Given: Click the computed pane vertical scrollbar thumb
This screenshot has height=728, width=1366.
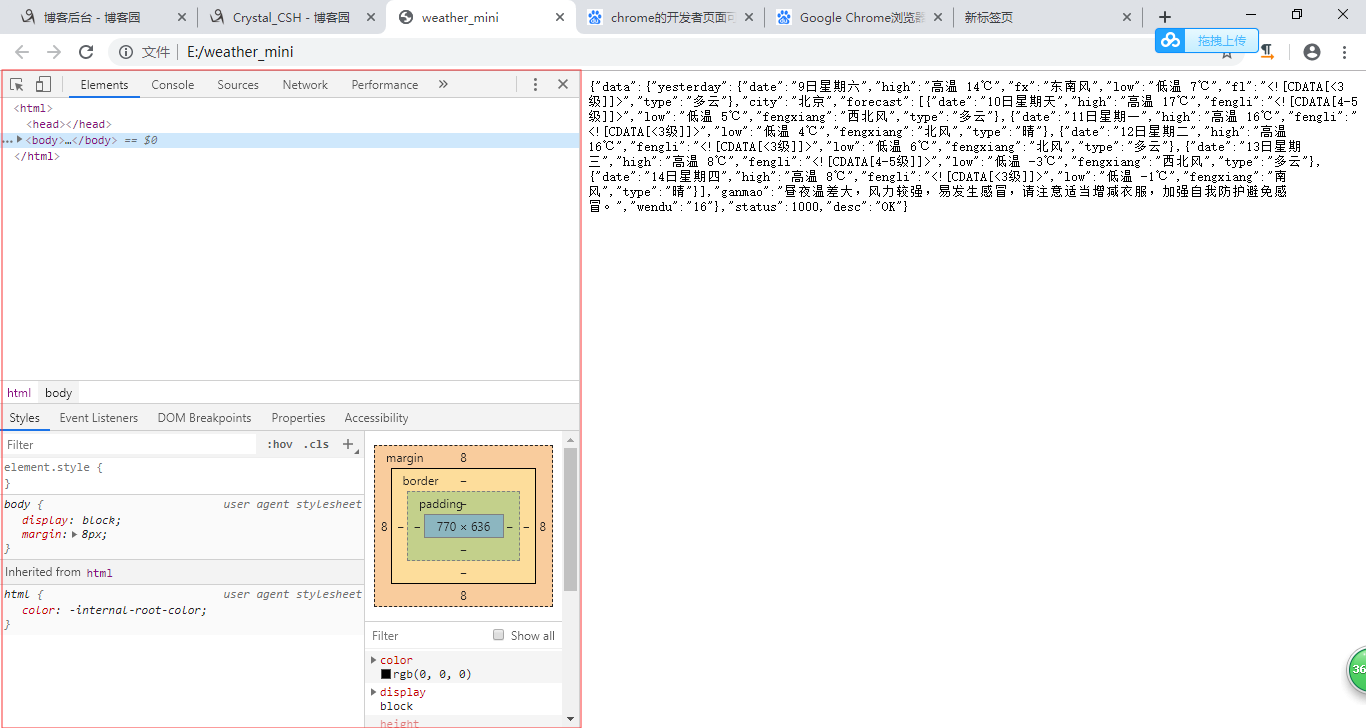Looking at the screenshot, I should (x=570, y=519).
